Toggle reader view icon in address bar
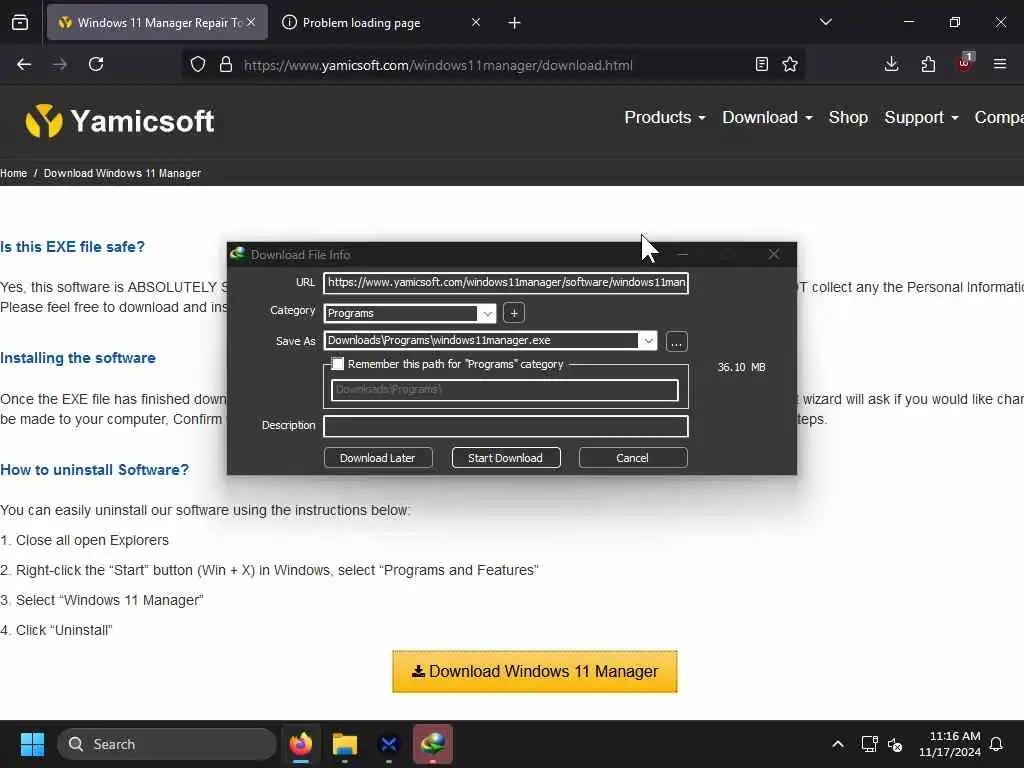Viewport: 1024px width, 768px height. click(x=761, y=64)
